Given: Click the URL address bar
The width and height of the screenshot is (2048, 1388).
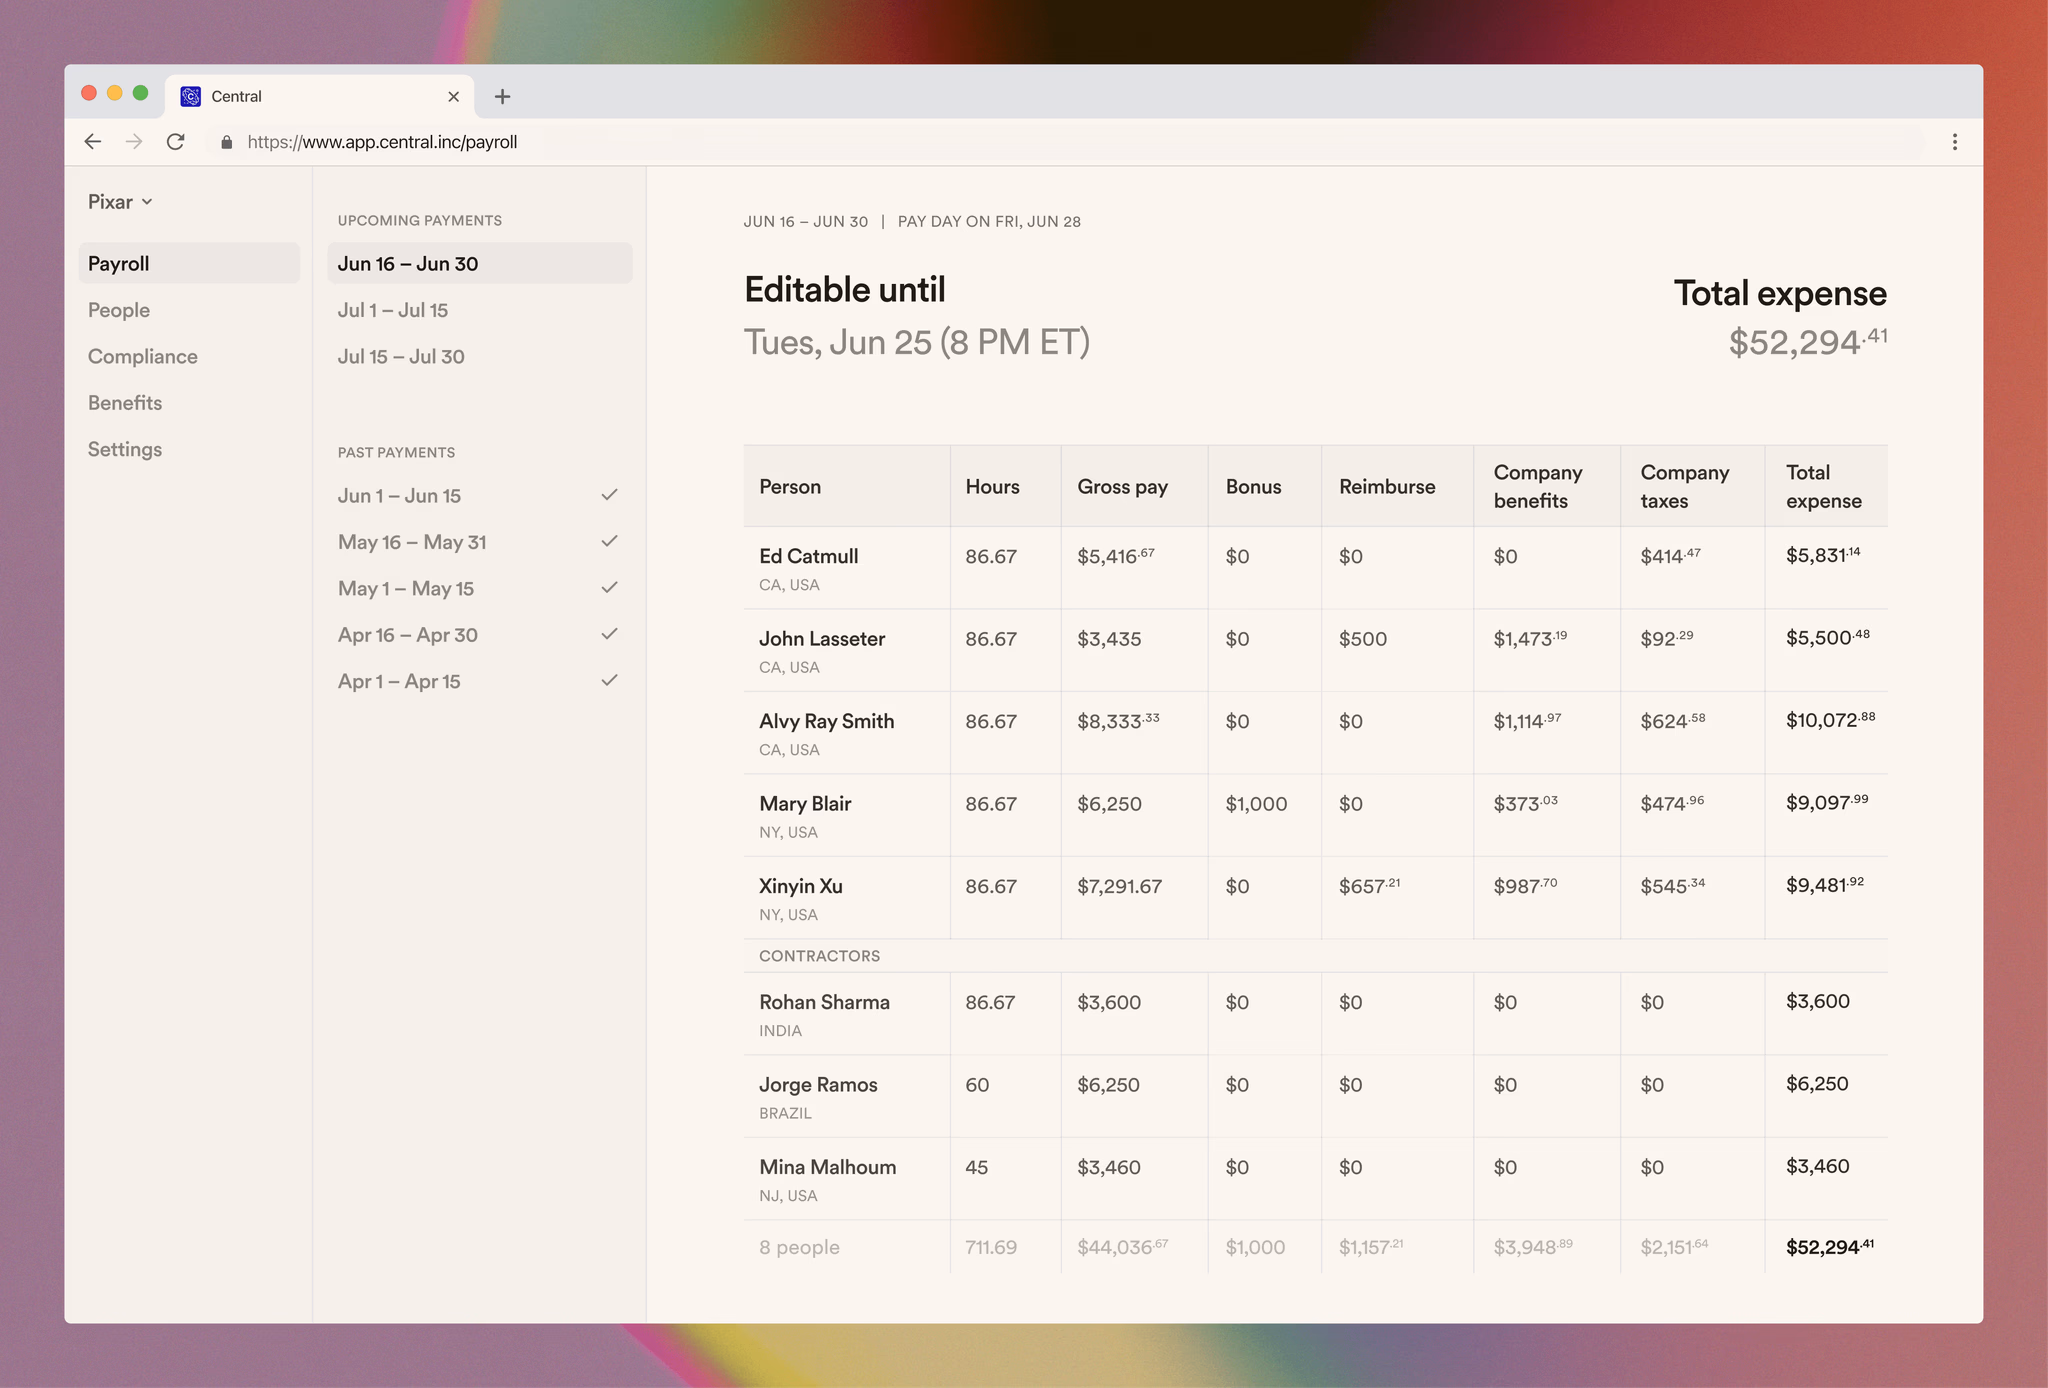Looking at the screenshot, I should (1065, 142).
